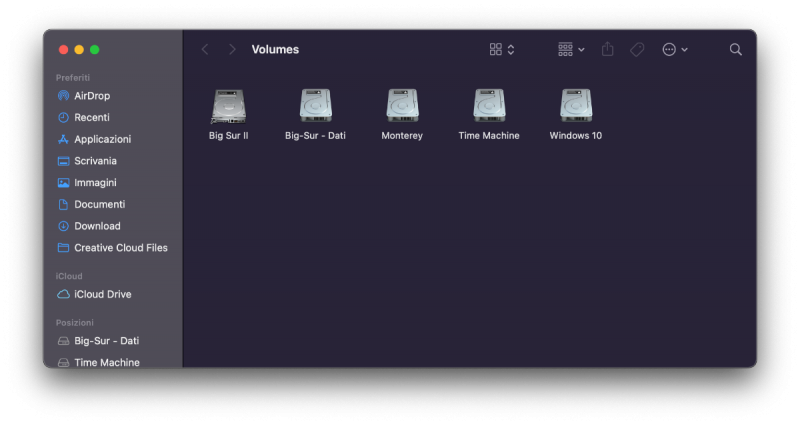Click the Scrivania desktop icon
The height and width of the screenshot is (425, 800).
[63, 161]
